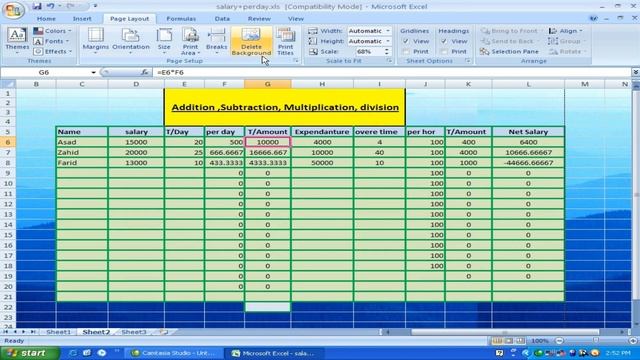Click the taskbar clock showing 2:52 PM
The height and width of the screenshot is (360, 640).
618,353
